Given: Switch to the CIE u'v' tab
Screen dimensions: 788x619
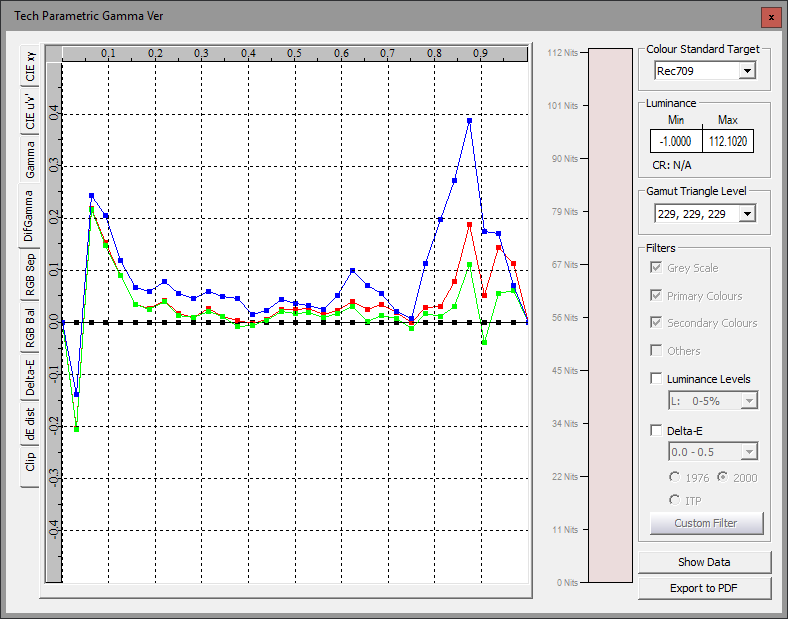Looking at the screenshot, I should [x=30, y=111].
